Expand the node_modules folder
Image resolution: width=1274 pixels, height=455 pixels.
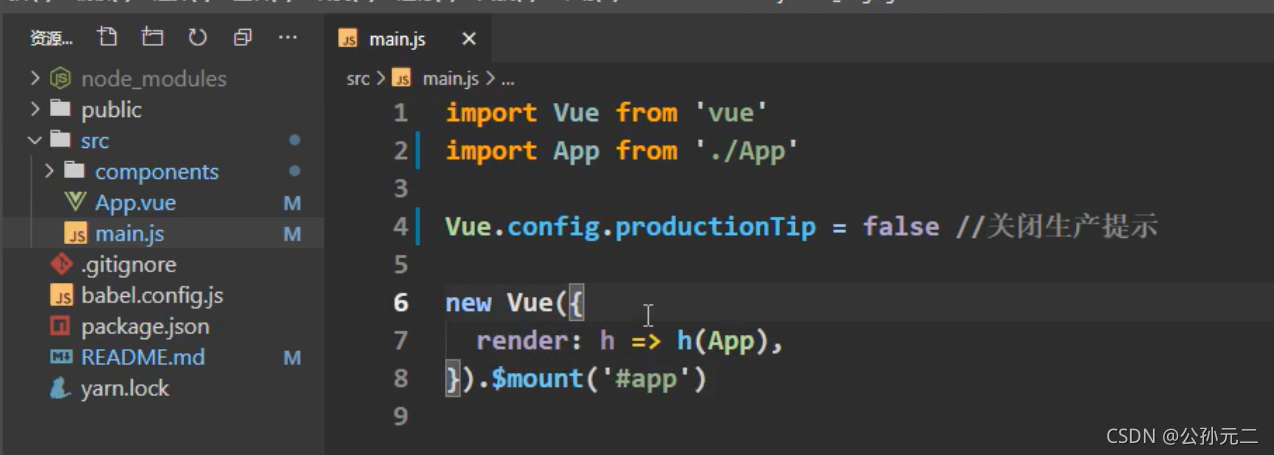tap(36, 79)
